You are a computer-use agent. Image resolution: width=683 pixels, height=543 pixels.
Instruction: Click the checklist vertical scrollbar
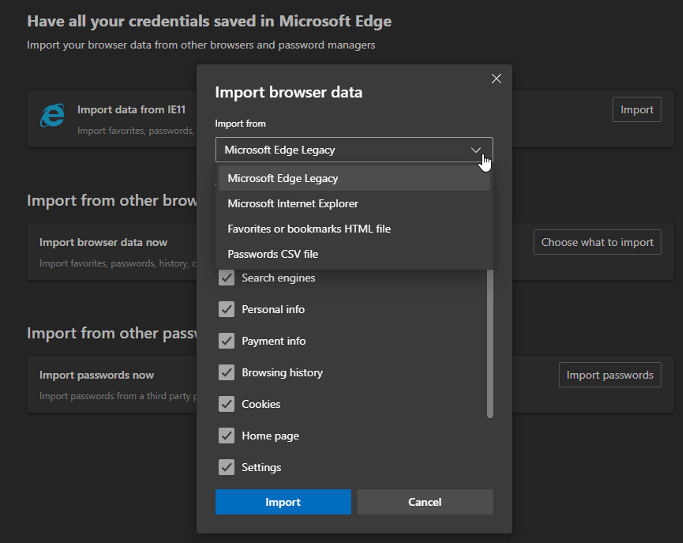(490, 345)
